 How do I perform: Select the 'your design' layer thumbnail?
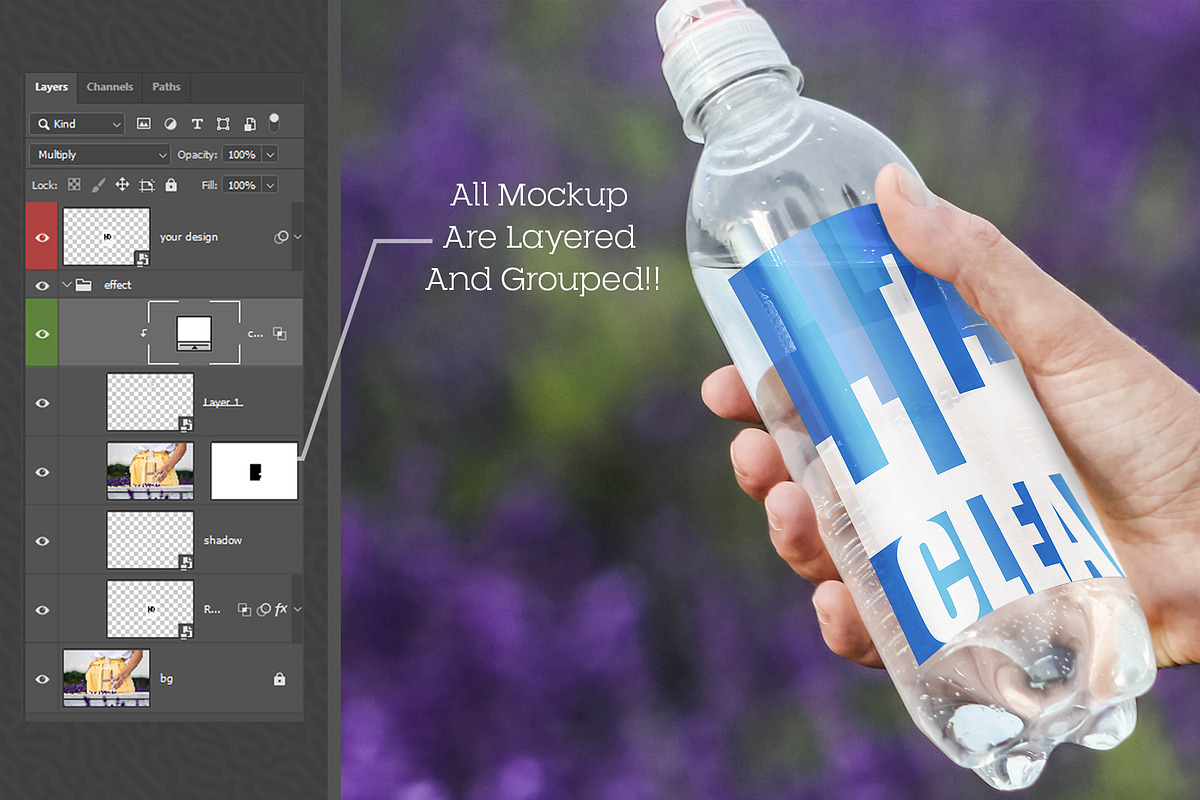pos(106,236)
